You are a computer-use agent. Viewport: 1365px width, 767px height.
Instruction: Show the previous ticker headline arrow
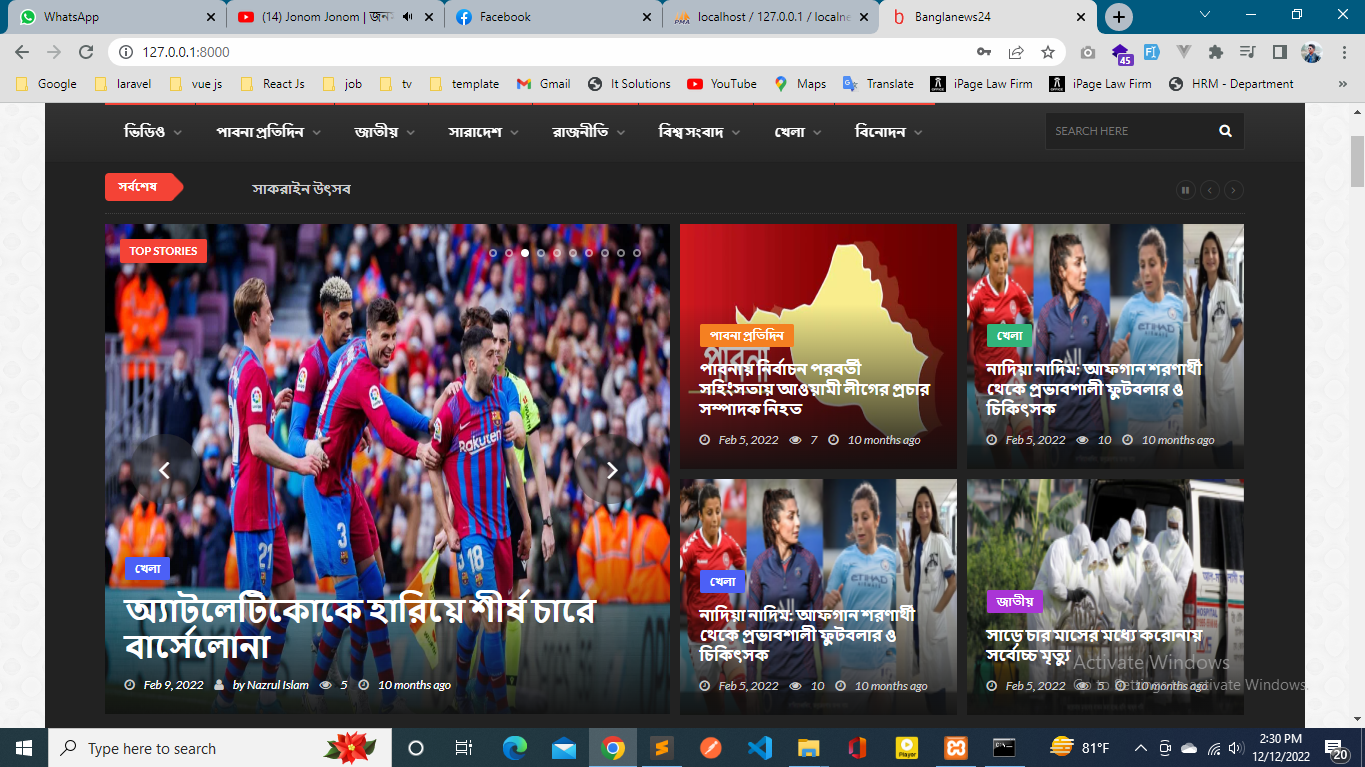pos(1210,190)
